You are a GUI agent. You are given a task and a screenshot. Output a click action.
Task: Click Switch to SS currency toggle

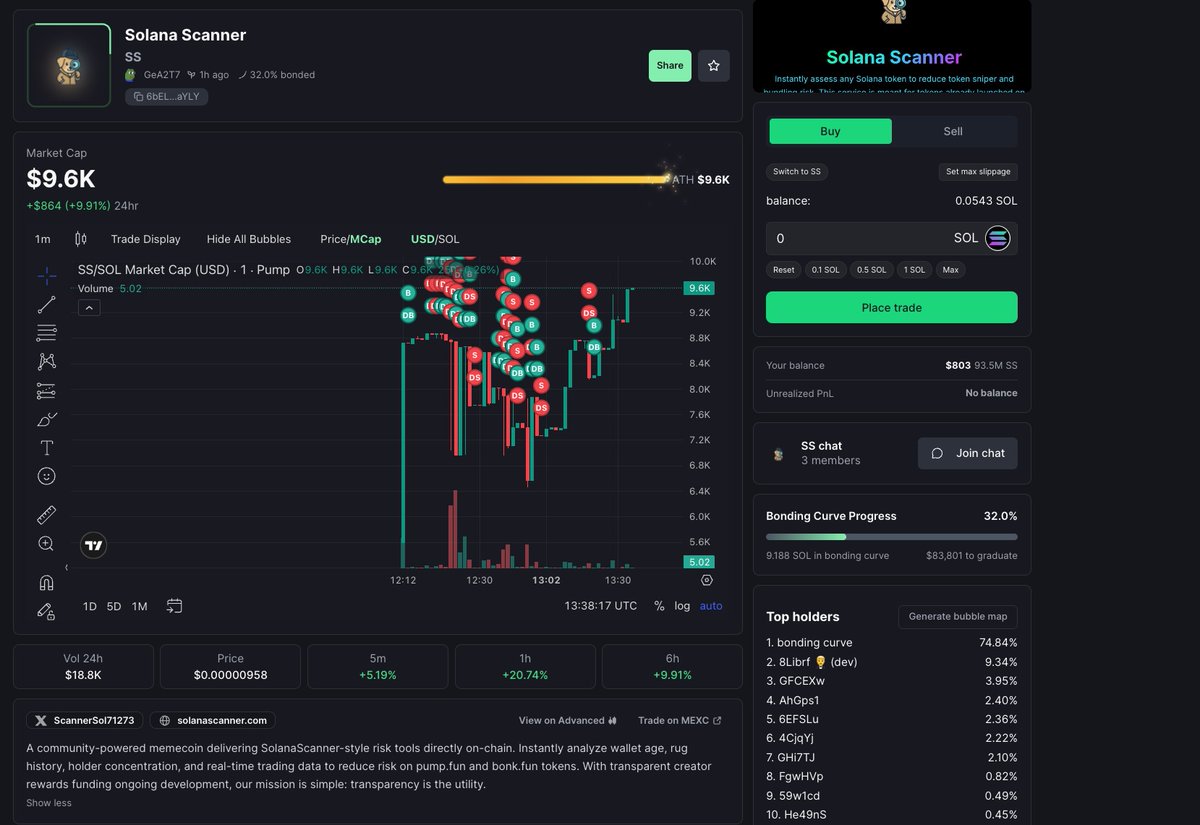click(x=797, y=172)
